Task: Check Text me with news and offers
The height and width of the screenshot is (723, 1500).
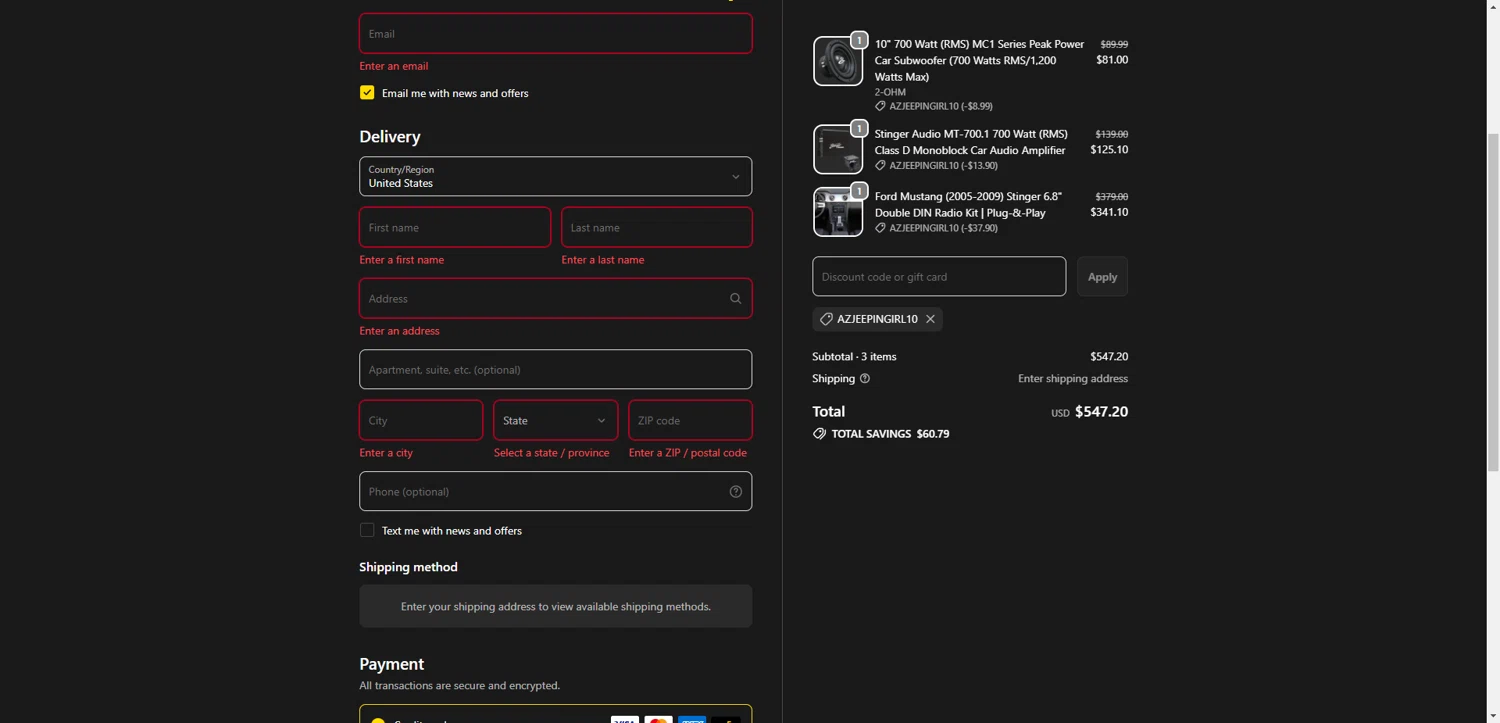Action: click(x=367, y=530)
